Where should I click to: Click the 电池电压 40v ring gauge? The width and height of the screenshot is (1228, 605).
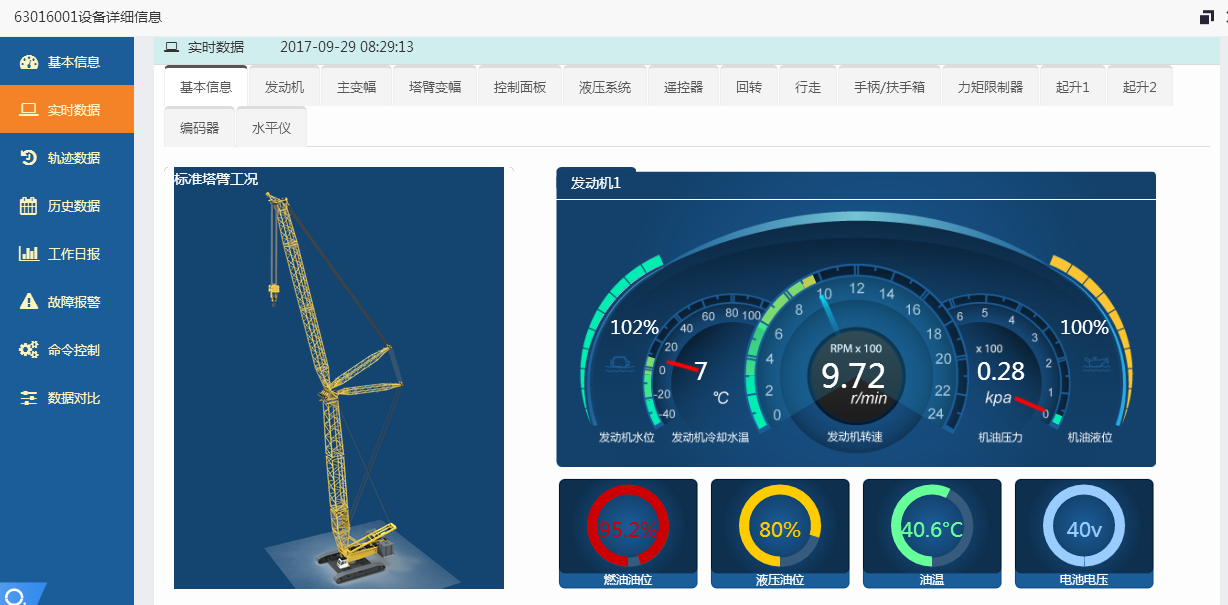click(x=1083, y=527)
